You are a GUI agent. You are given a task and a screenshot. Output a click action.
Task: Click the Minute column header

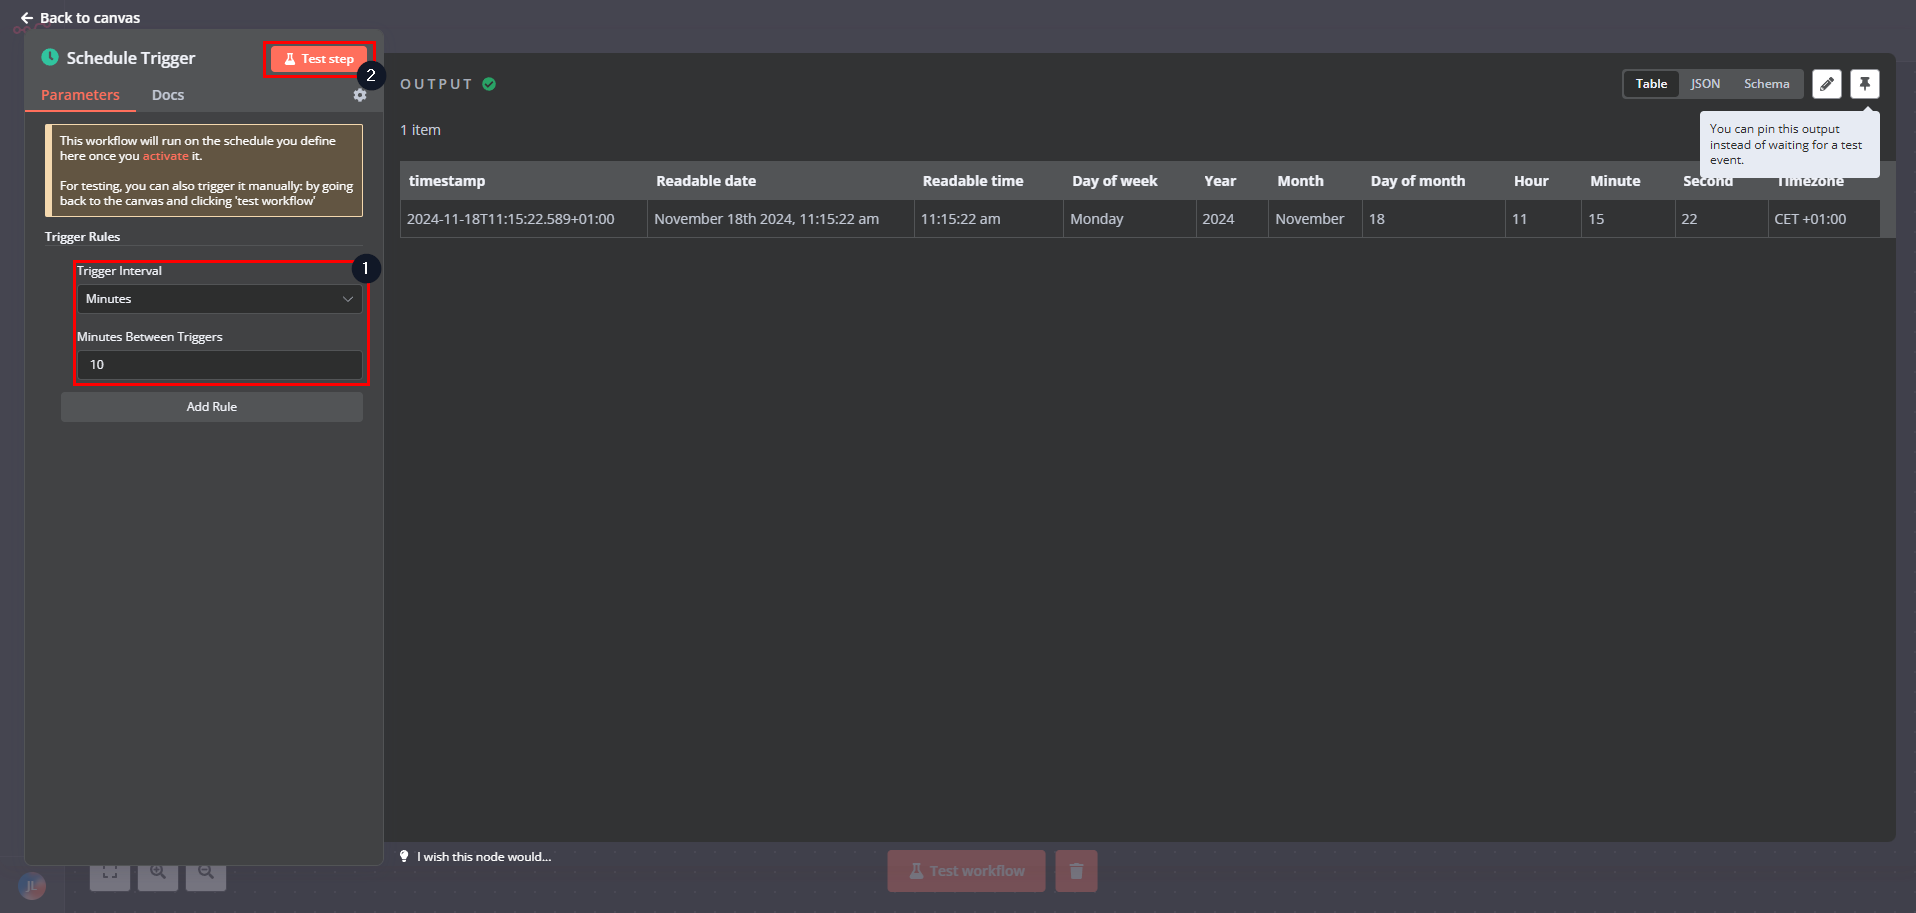pyautogui.click(x=1629, y=181)
